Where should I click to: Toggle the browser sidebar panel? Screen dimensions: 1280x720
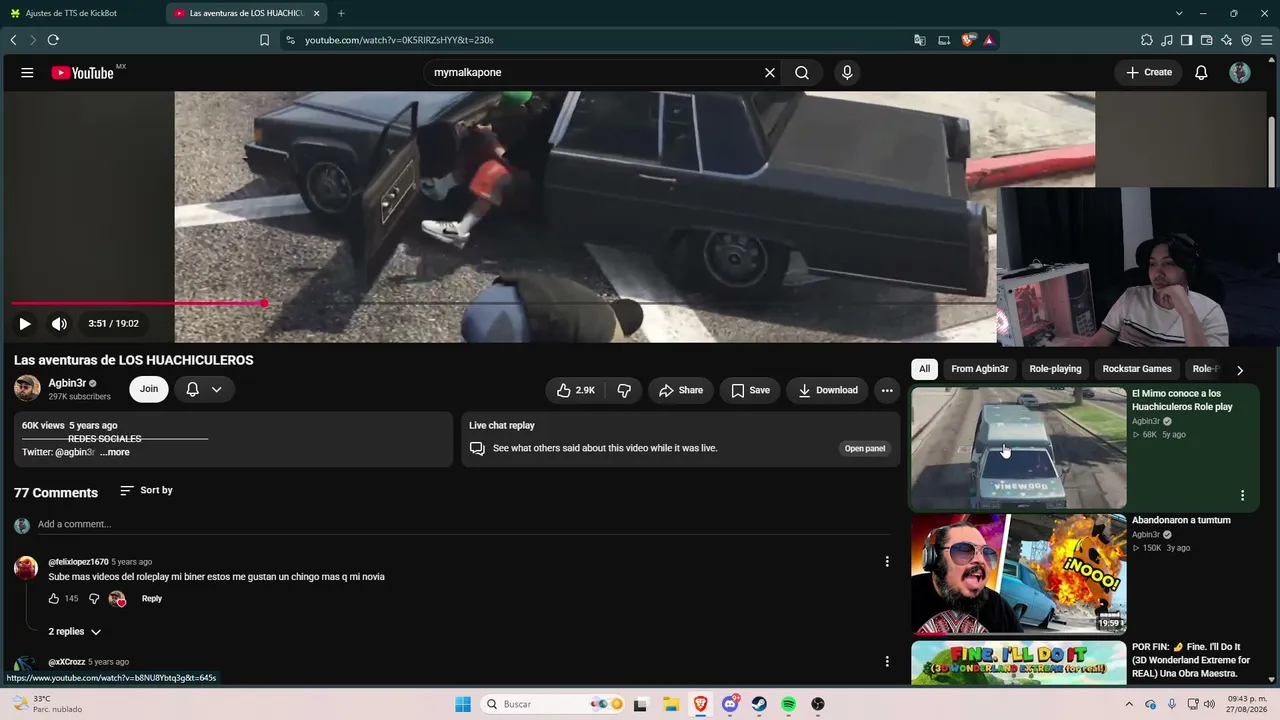pyautogui.click(x=1186, y=40)
